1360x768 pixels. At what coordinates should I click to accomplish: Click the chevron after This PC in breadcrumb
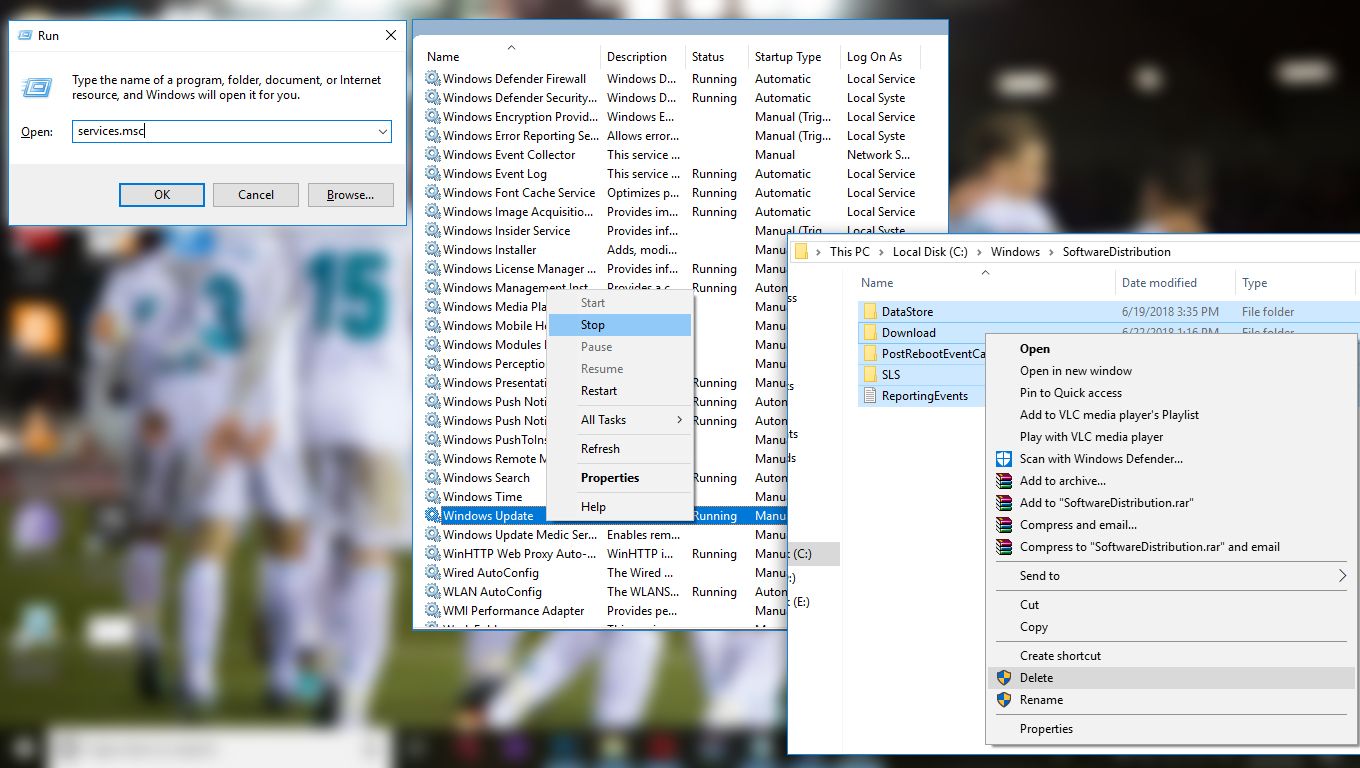click(881, 252)
